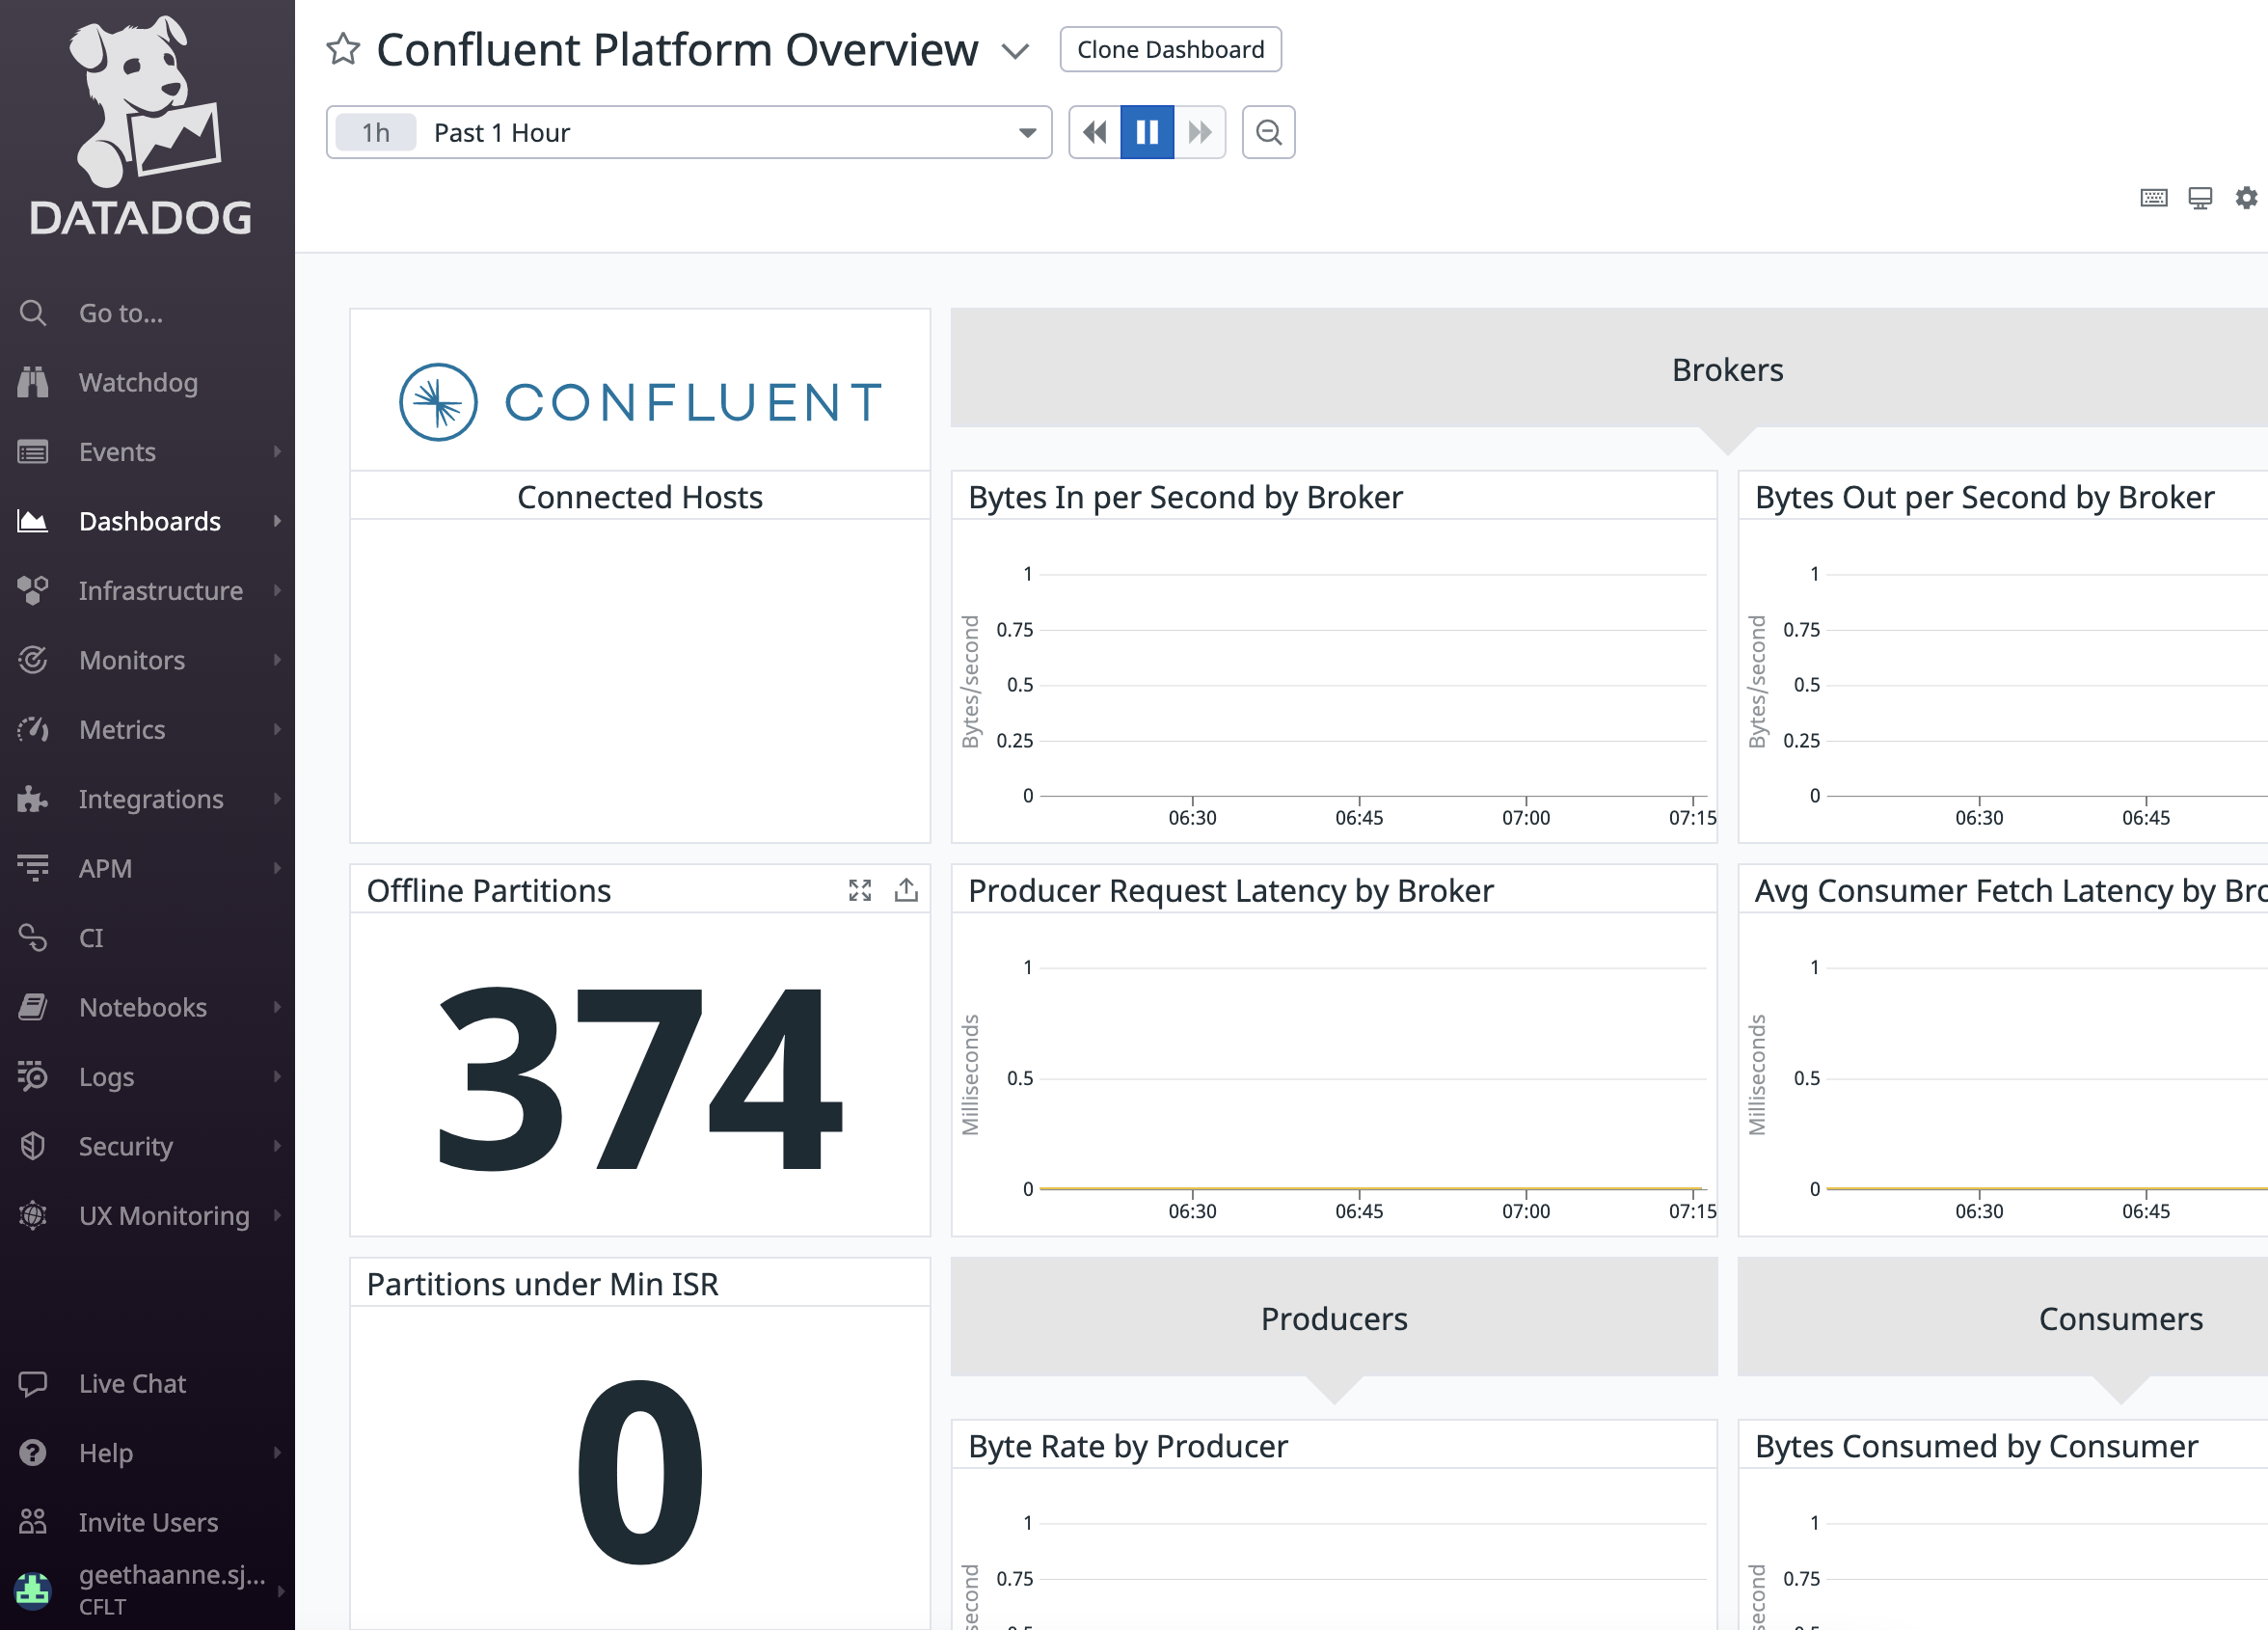Screen dimensions: 2268x1630
Task: Star the Confluent Platform Overview dashboard
Action: tap(343, 49)
